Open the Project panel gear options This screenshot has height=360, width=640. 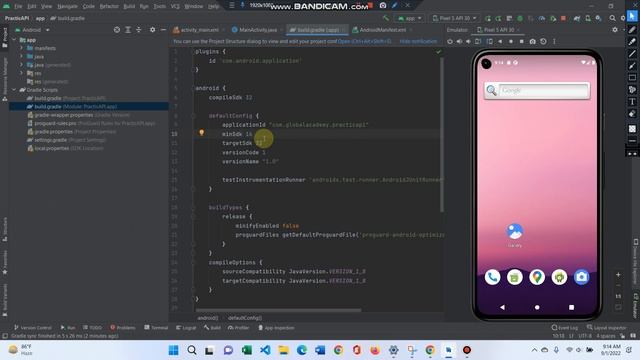pyautogui.click(x=152, y=30)
